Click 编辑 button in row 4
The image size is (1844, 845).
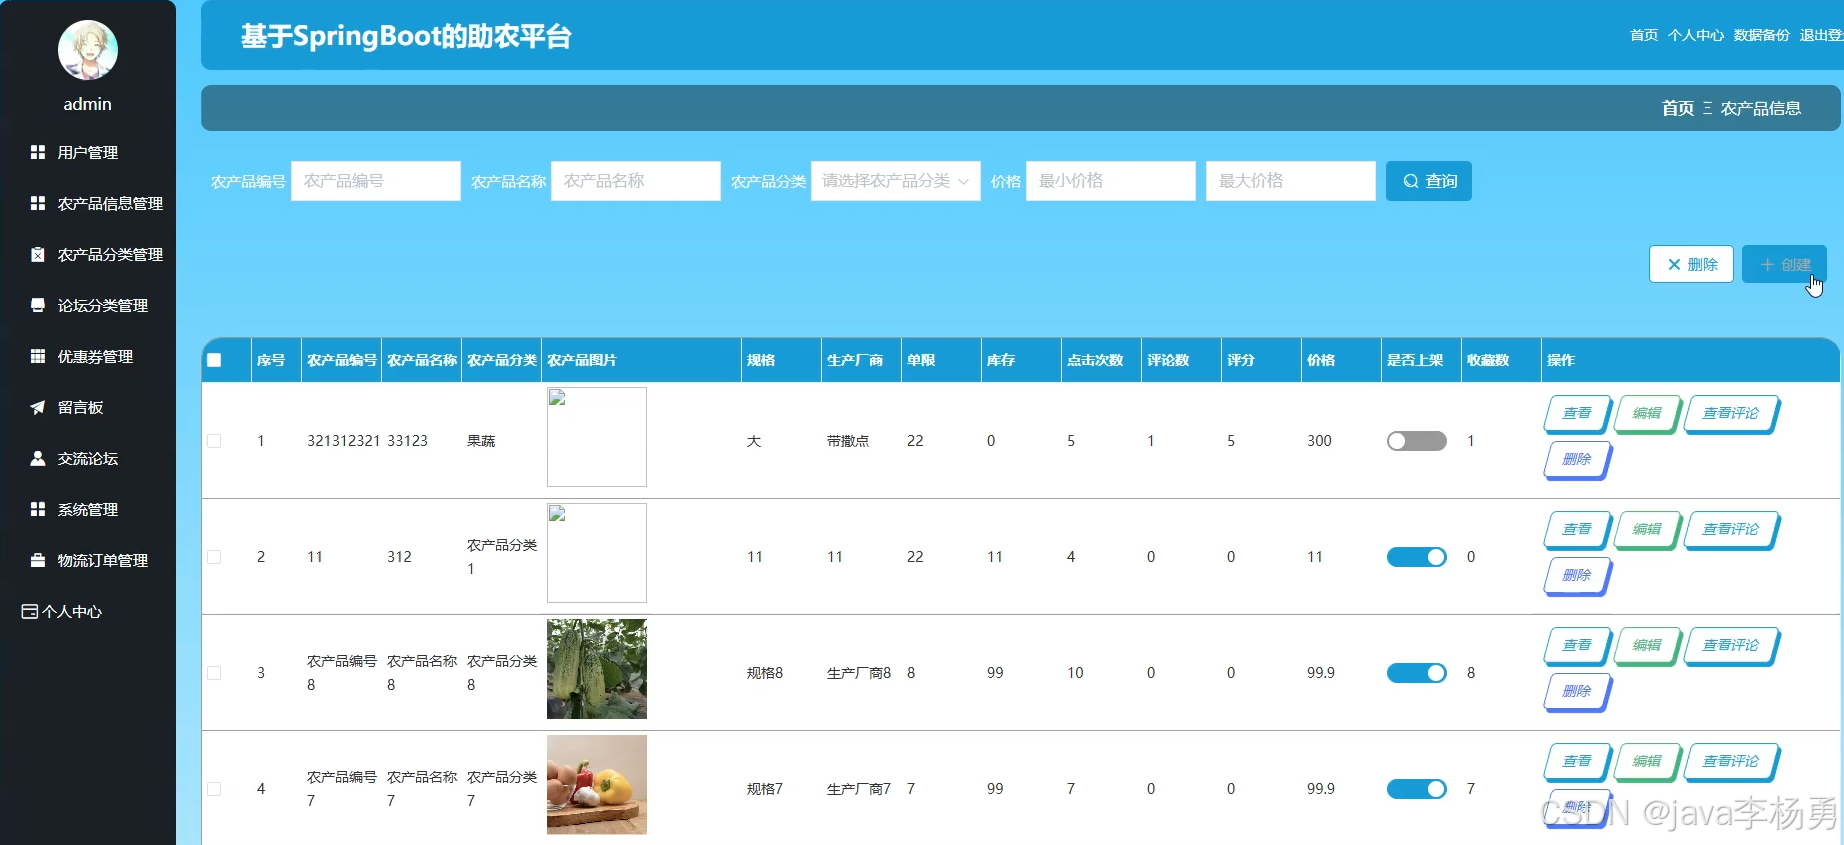(1647, 761)
